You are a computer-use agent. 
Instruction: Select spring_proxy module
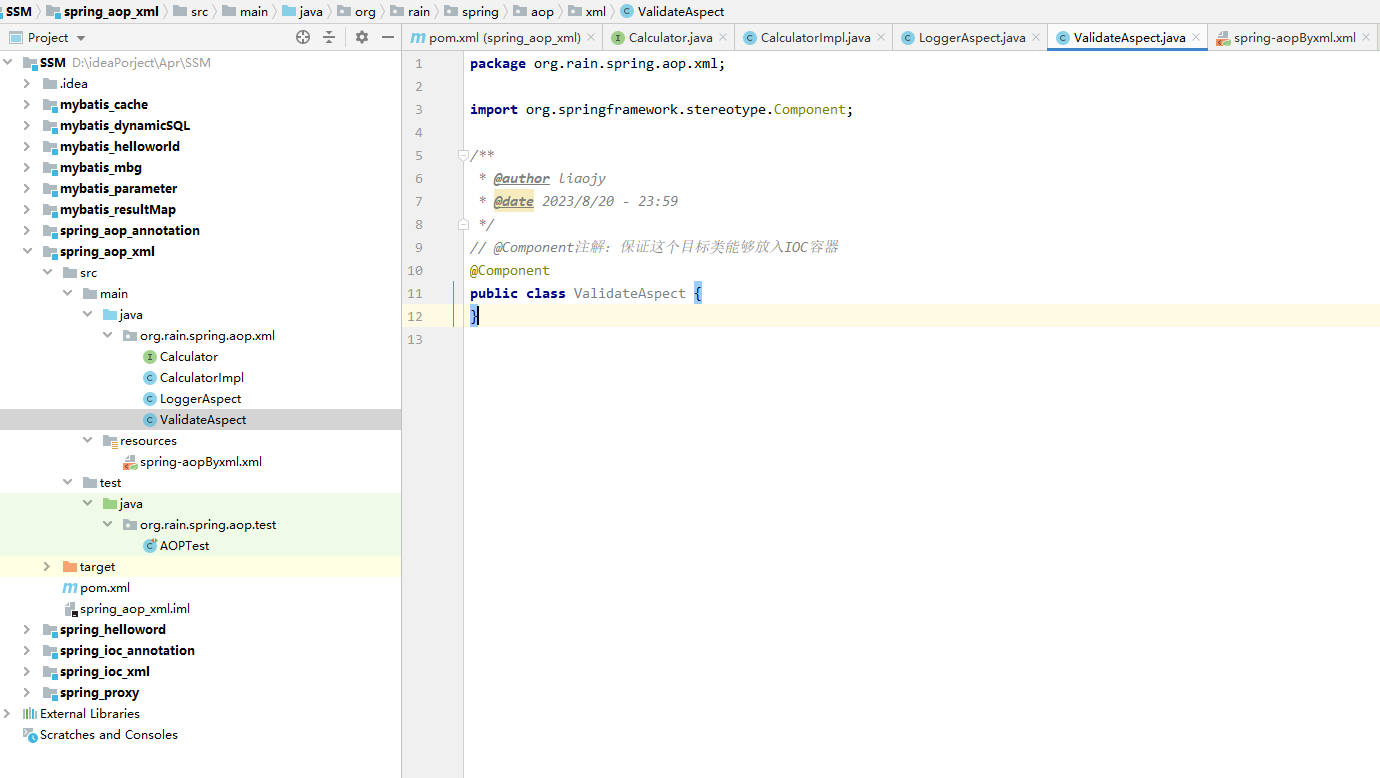[90, 693]
